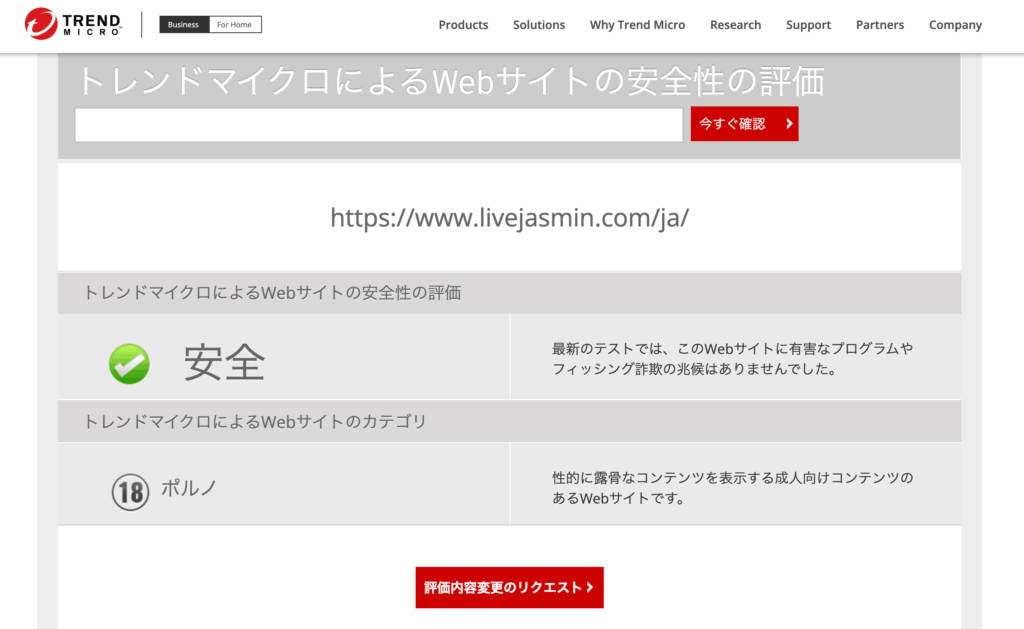Viewport: 1024px width, 629px height.
Task: Open the Products menu
Action: pos(463,25)
